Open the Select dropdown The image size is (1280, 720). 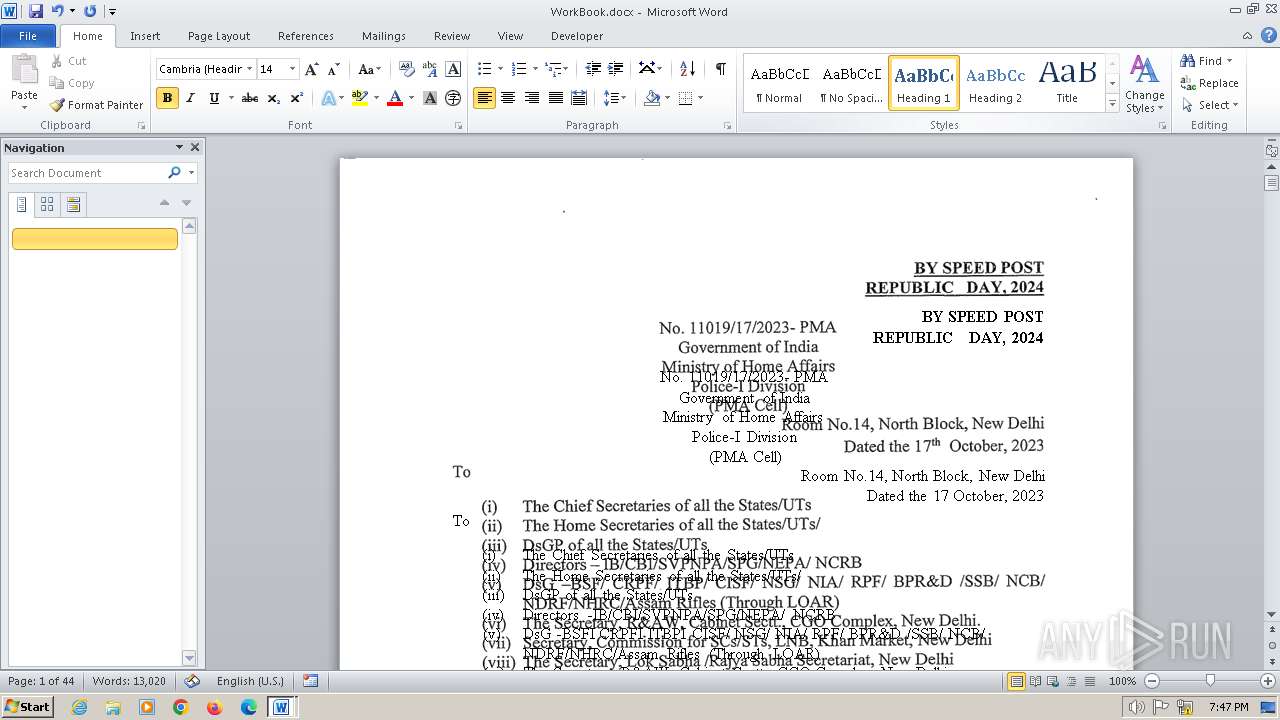[x=1209, y=105]
